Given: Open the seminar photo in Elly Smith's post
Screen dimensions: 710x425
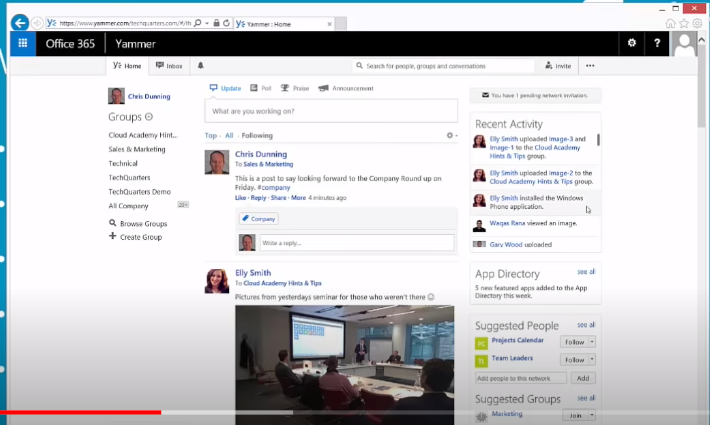Looking at the screenshot, I should (x=345, y=365).
